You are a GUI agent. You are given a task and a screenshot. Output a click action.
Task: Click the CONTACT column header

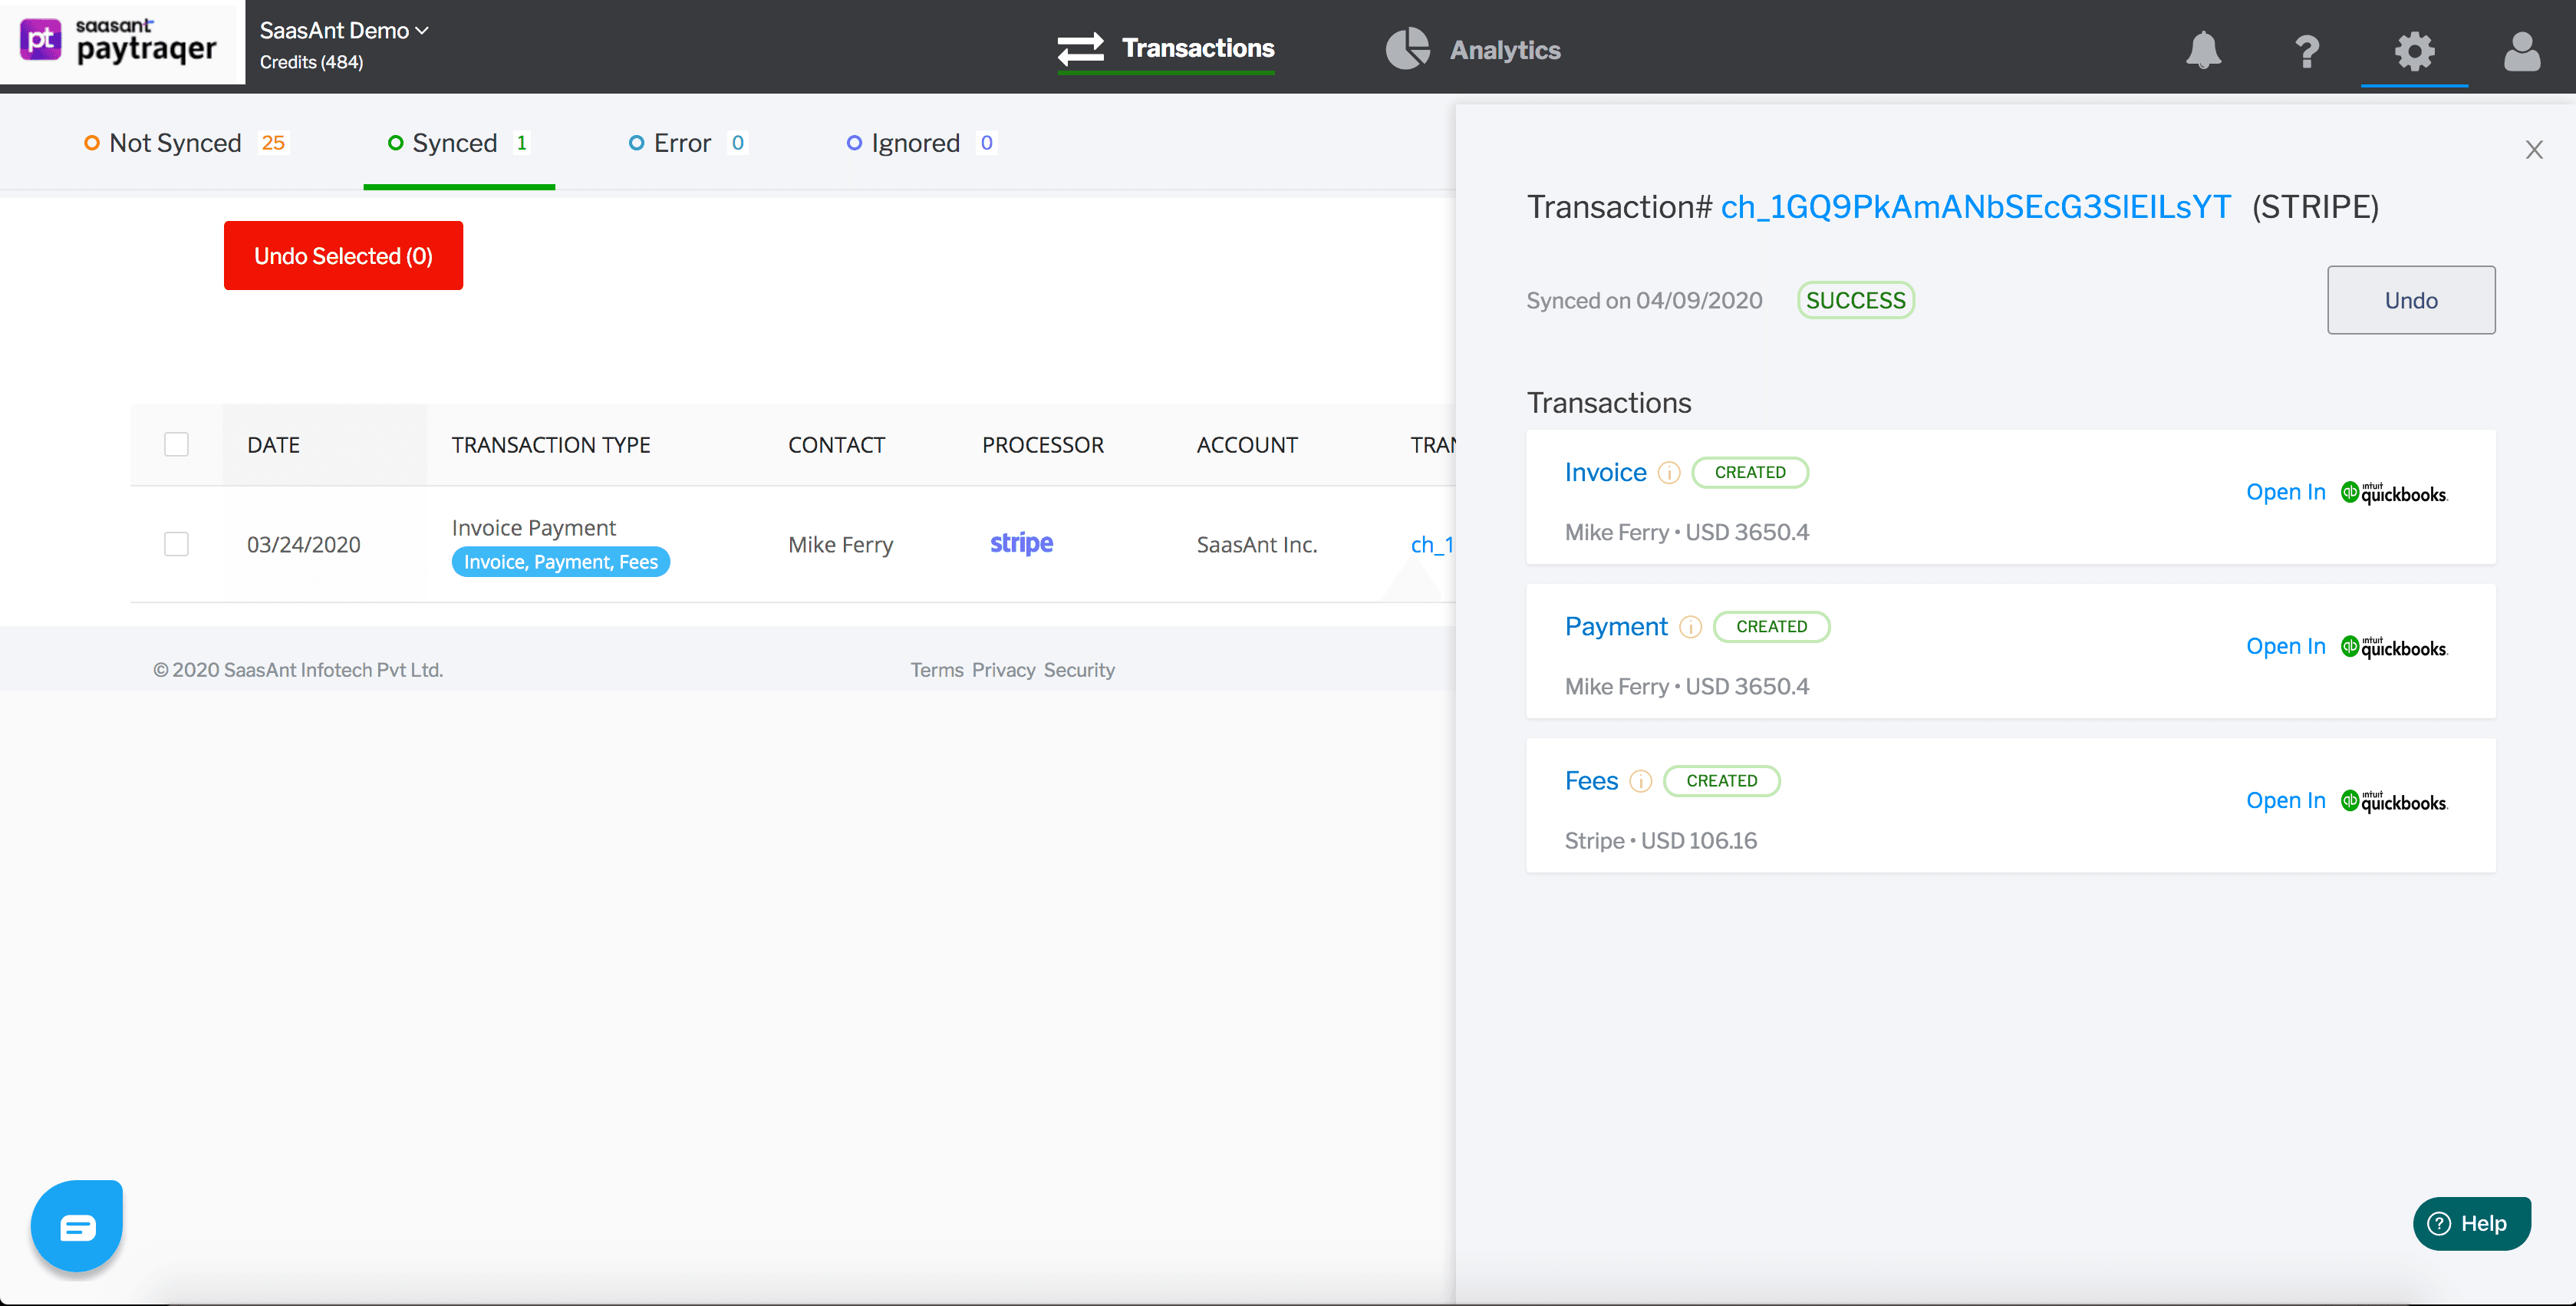tap(836, 445)
